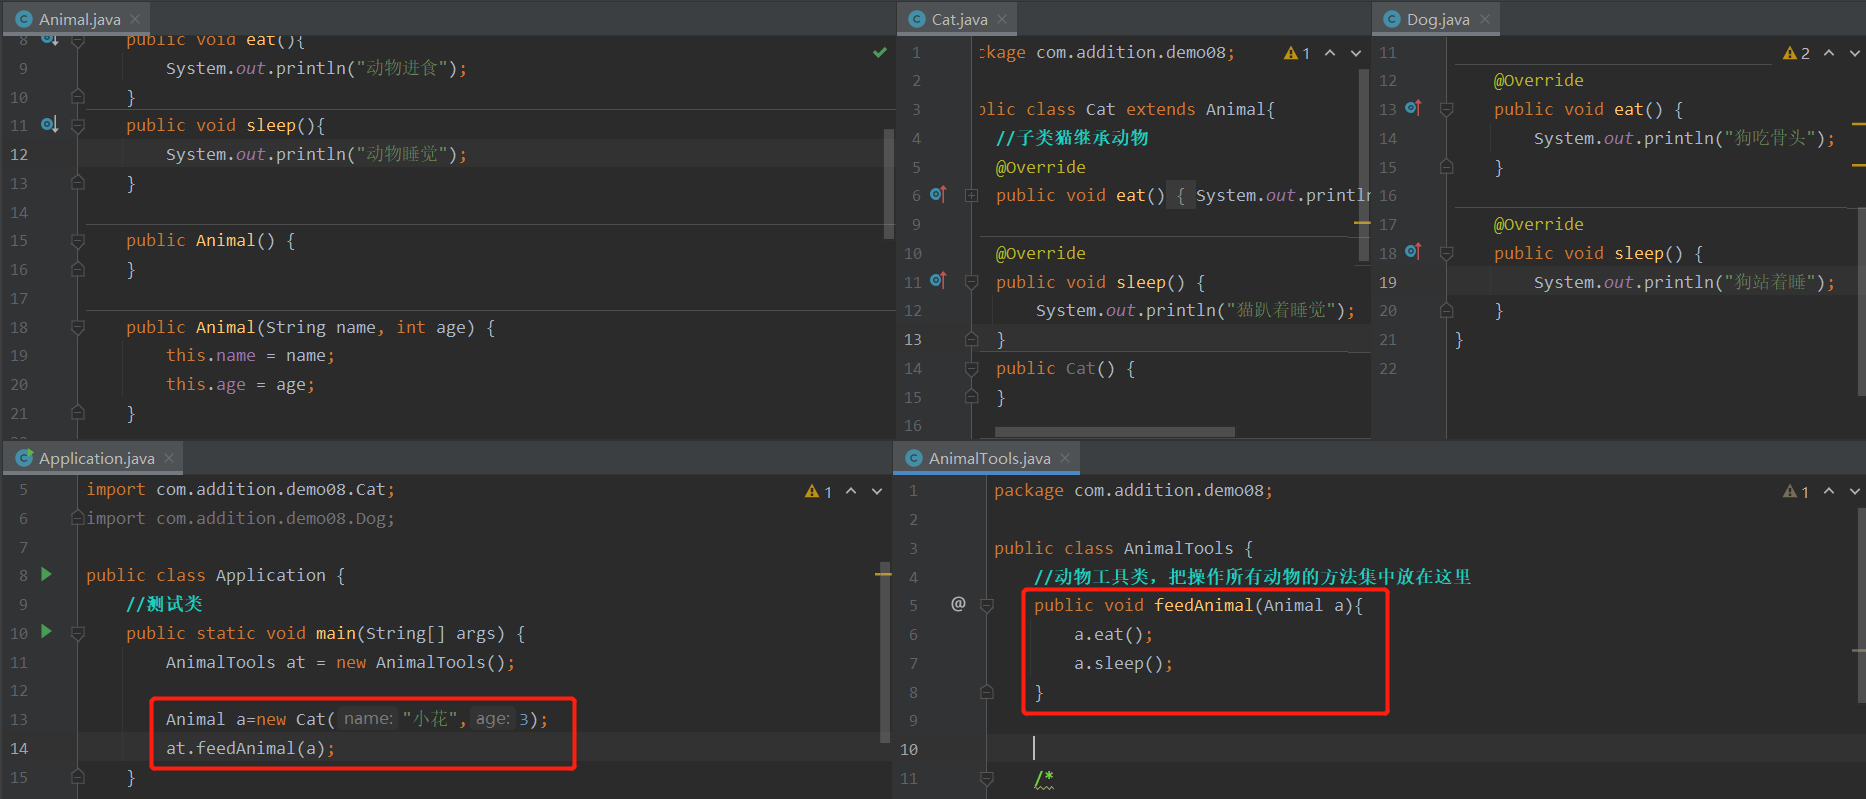Click overriding-method marker beside Cat sleep()
The width and height of the screenshot is (1866, 799).
938,281
